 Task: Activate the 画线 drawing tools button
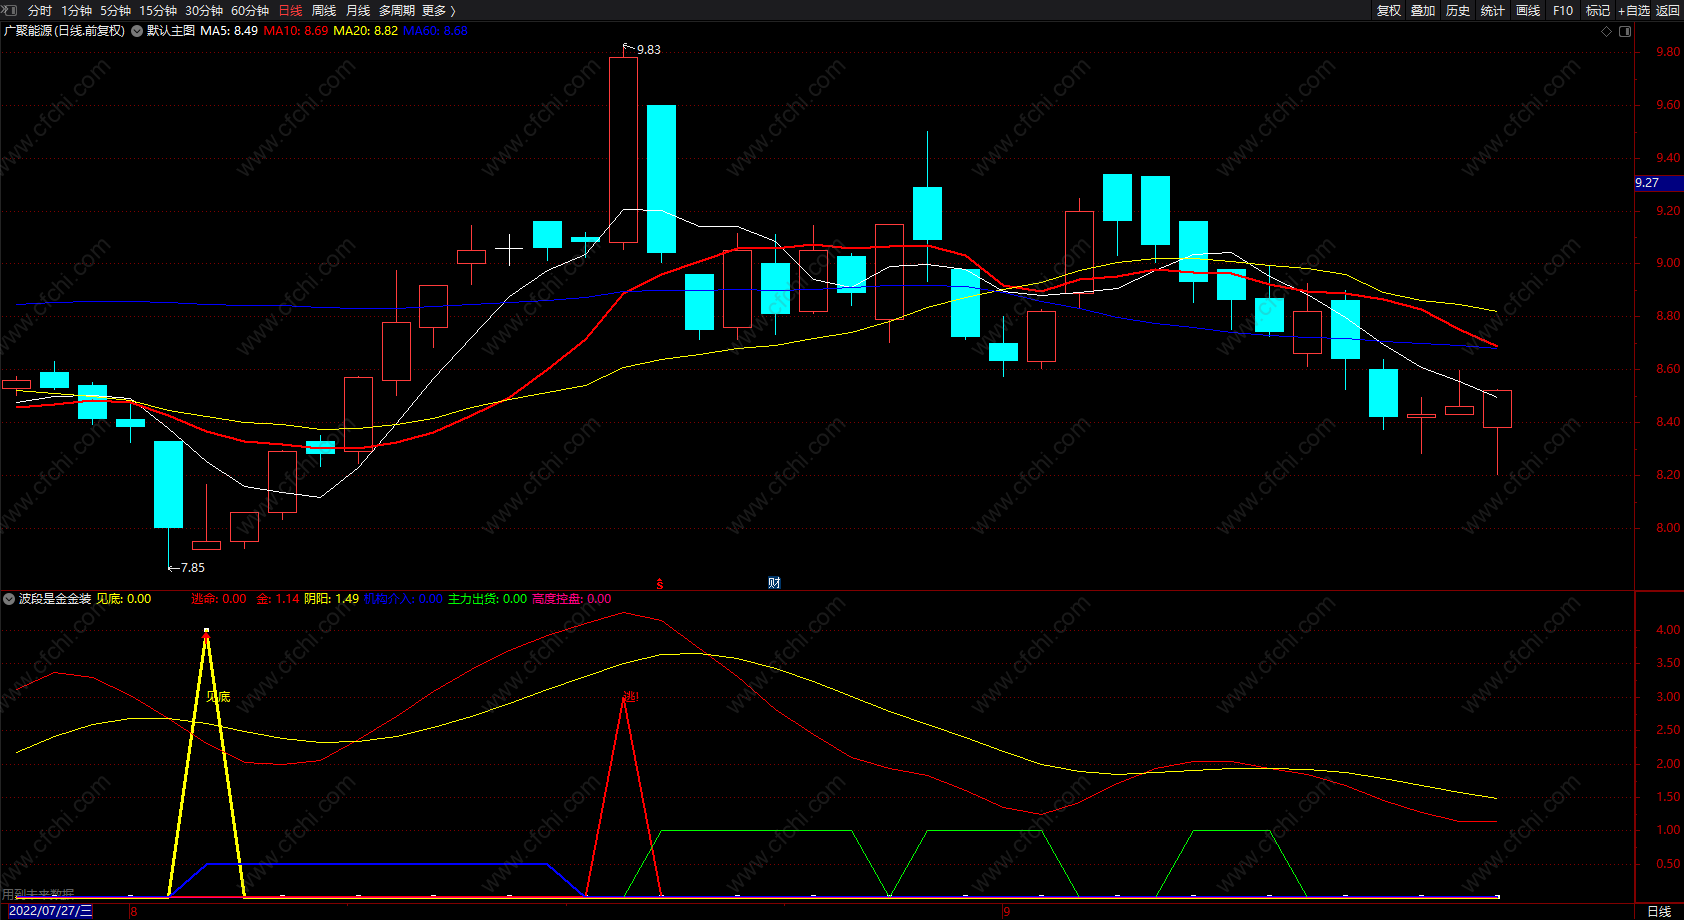click(1528, 10)
